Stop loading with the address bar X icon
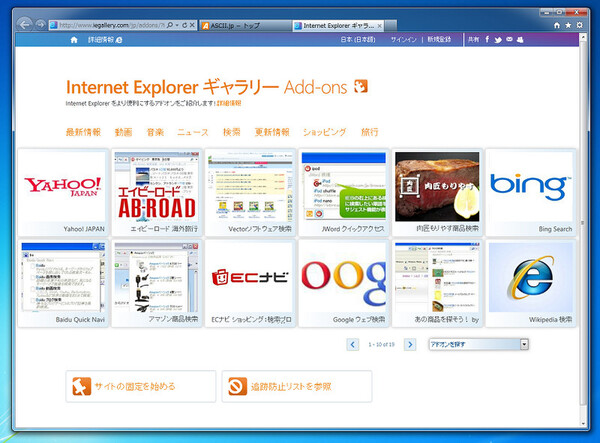 (x=192, y=25)
